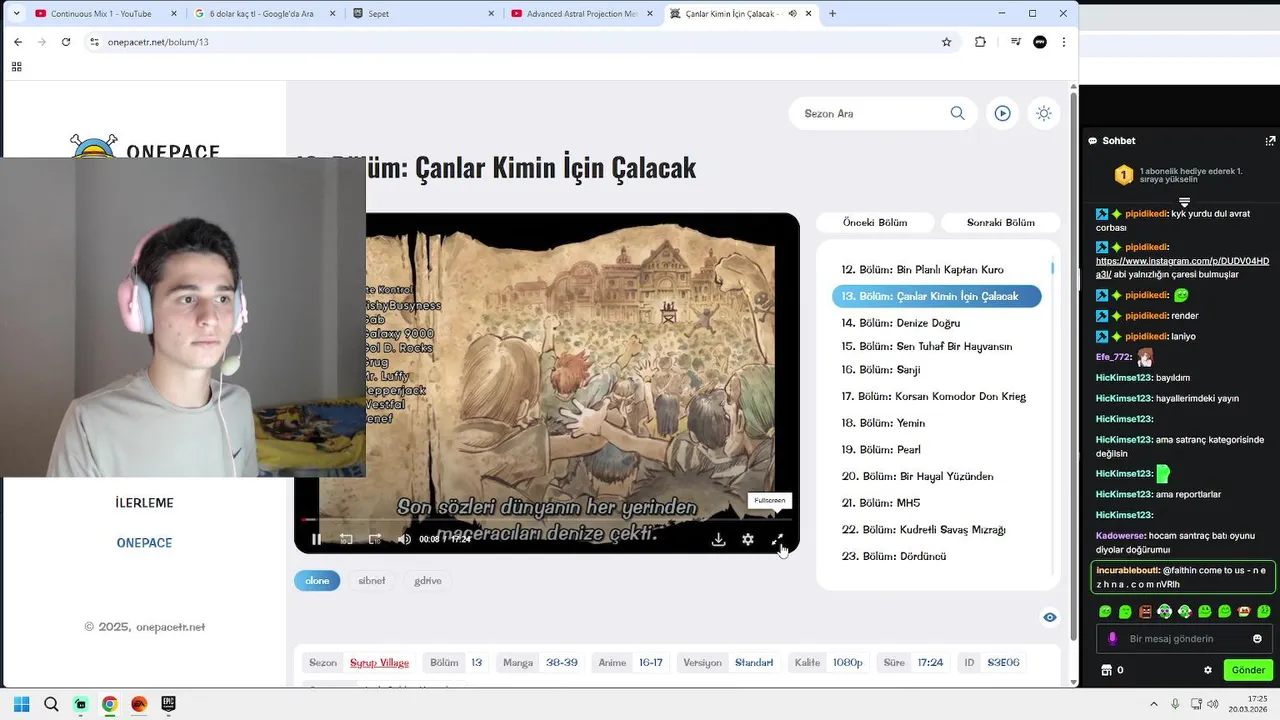
Task: Select 13. Bölüm: Çanlar Kimin İçin Çalacak
Action: click(936, 296)
